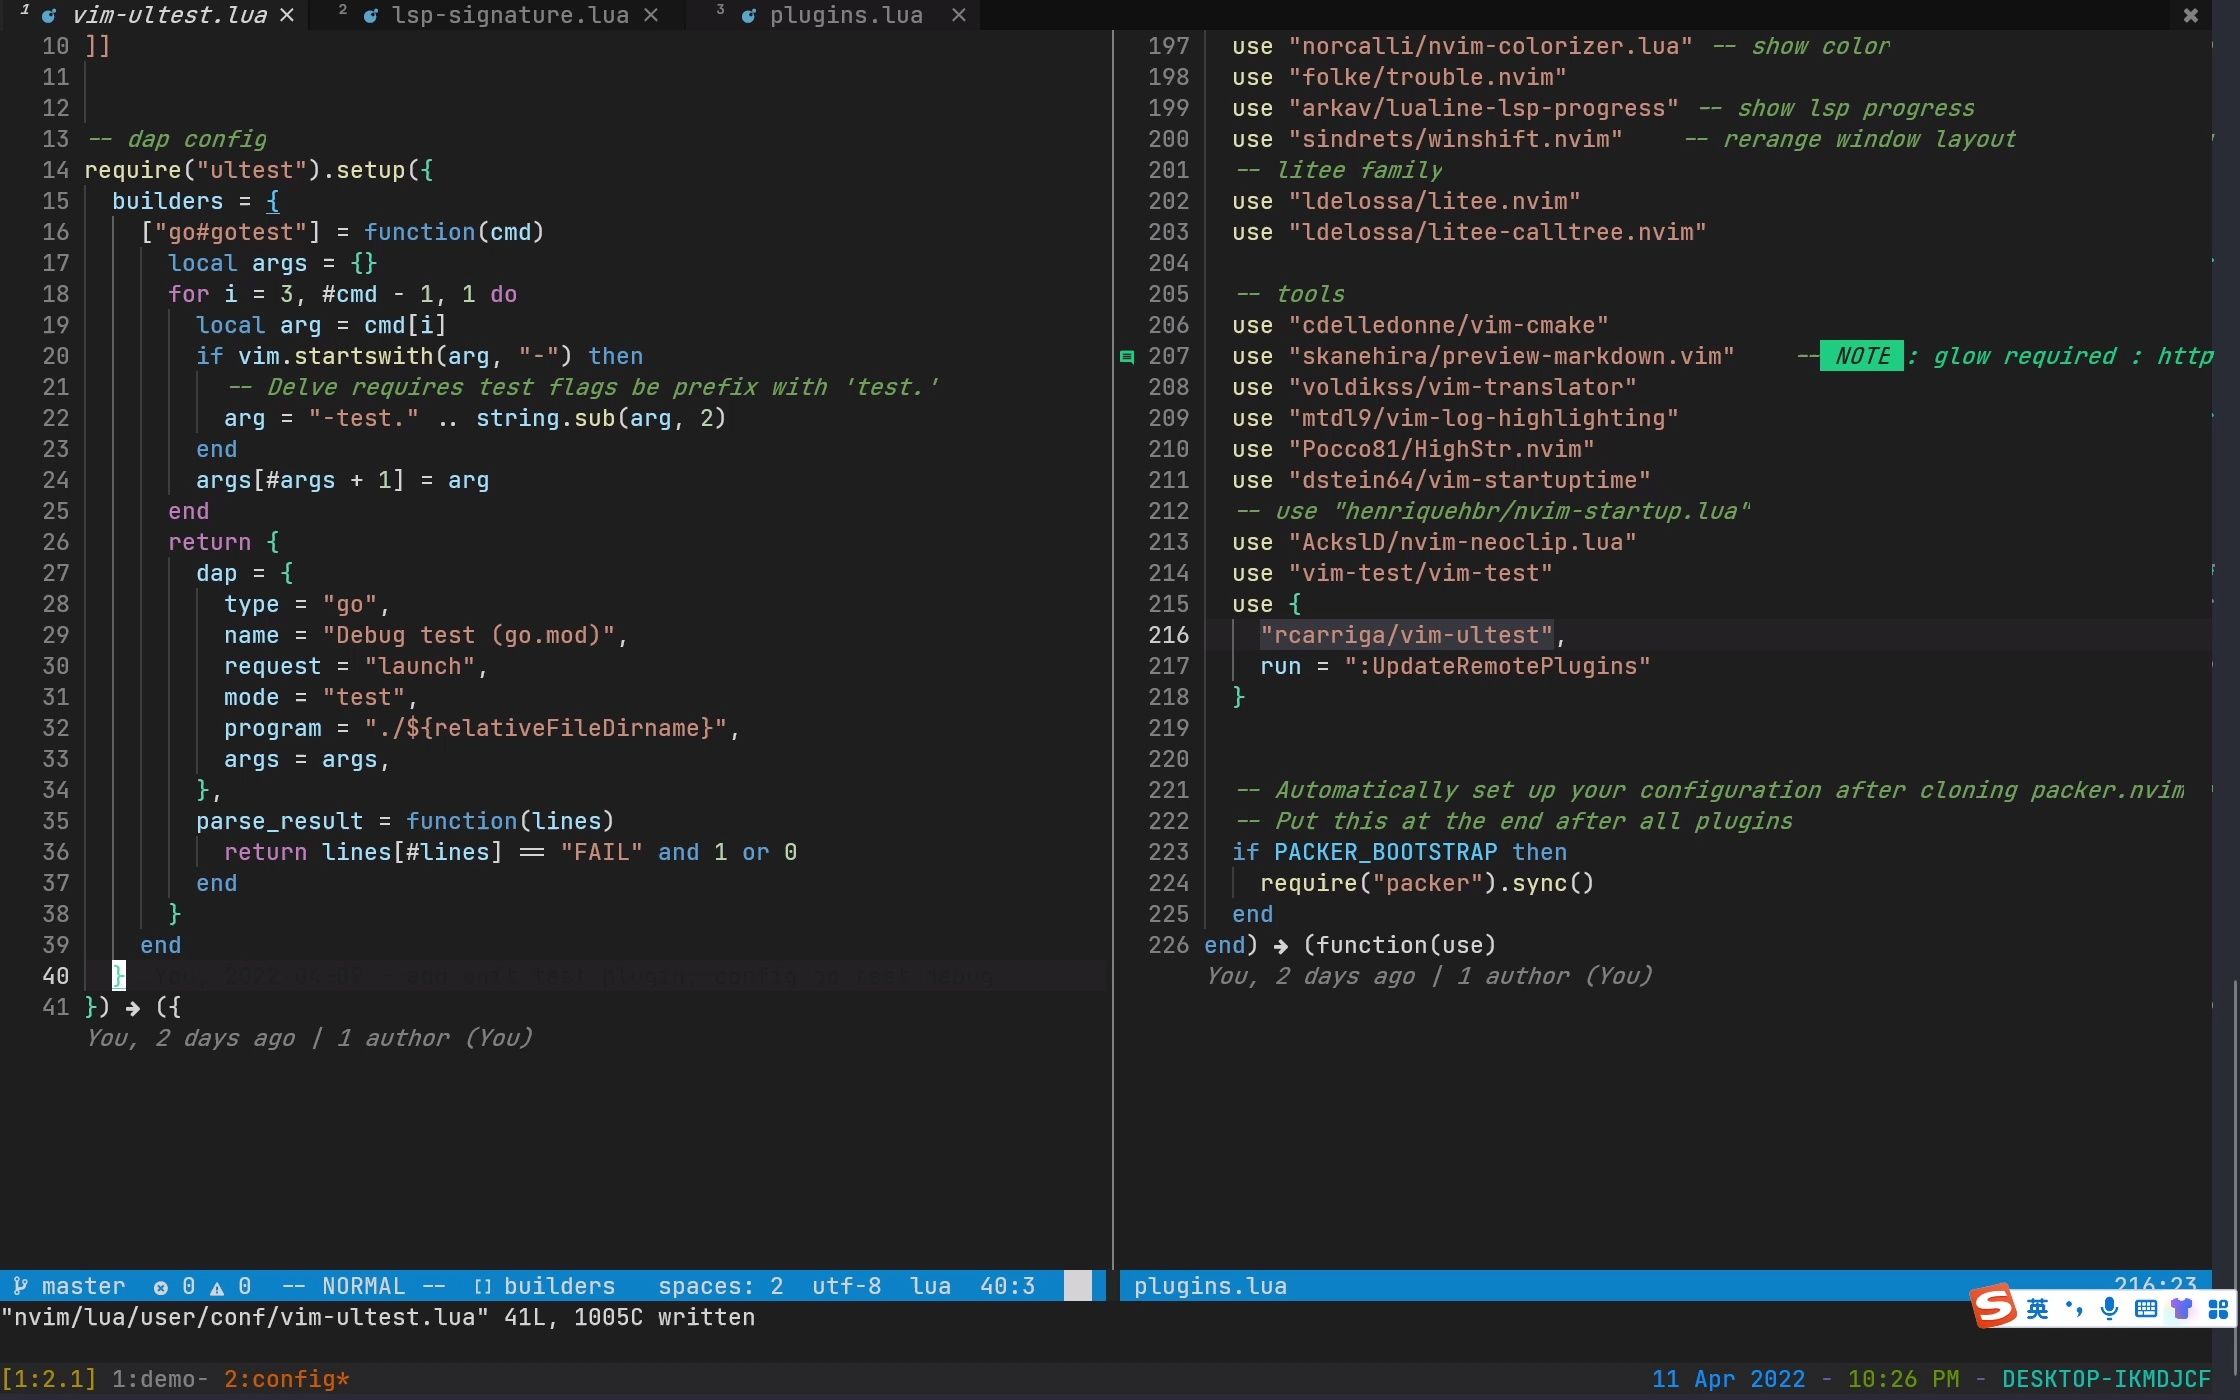Viewport: 2240px width, 1400px height.
Task: Place cursor on NOTE highlight badge on line 207
Action: coord(1862,356)
